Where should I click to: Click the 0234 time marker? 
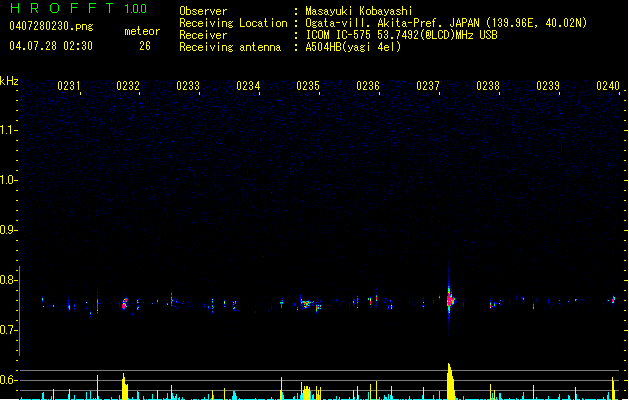click(x=248, y=86)
